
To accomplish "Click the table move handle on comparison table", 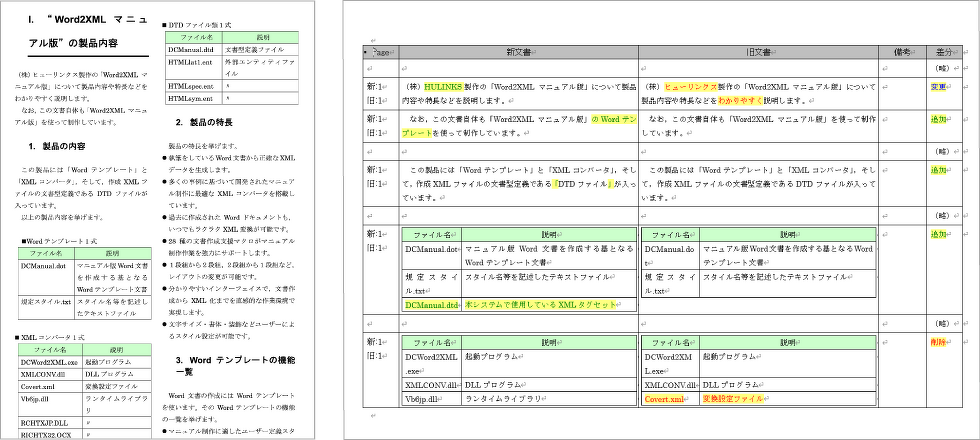I will [x=364, y=50].
